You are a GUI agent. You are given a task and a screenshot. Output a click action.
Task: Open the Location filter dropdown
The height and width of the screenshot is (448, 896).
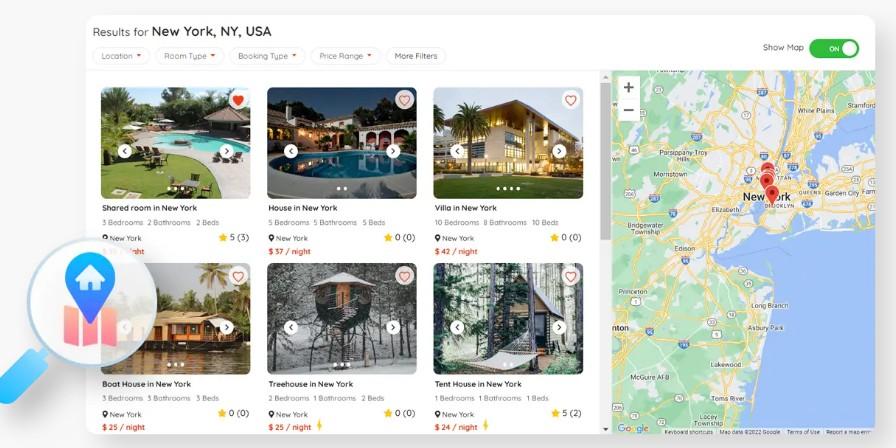point(121,56)
